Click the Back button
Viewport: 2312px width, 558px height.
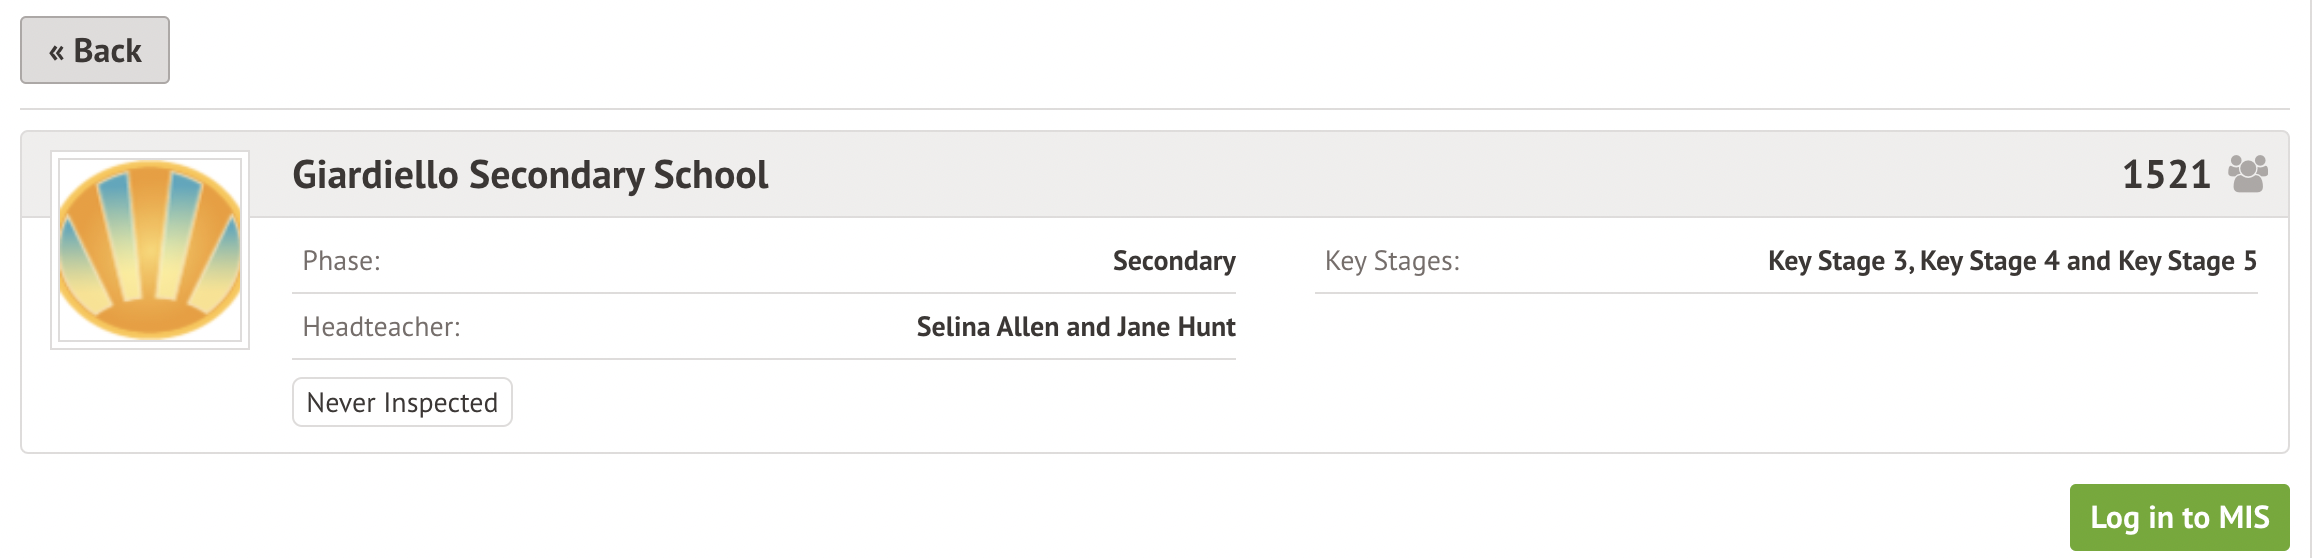point(95,51)
